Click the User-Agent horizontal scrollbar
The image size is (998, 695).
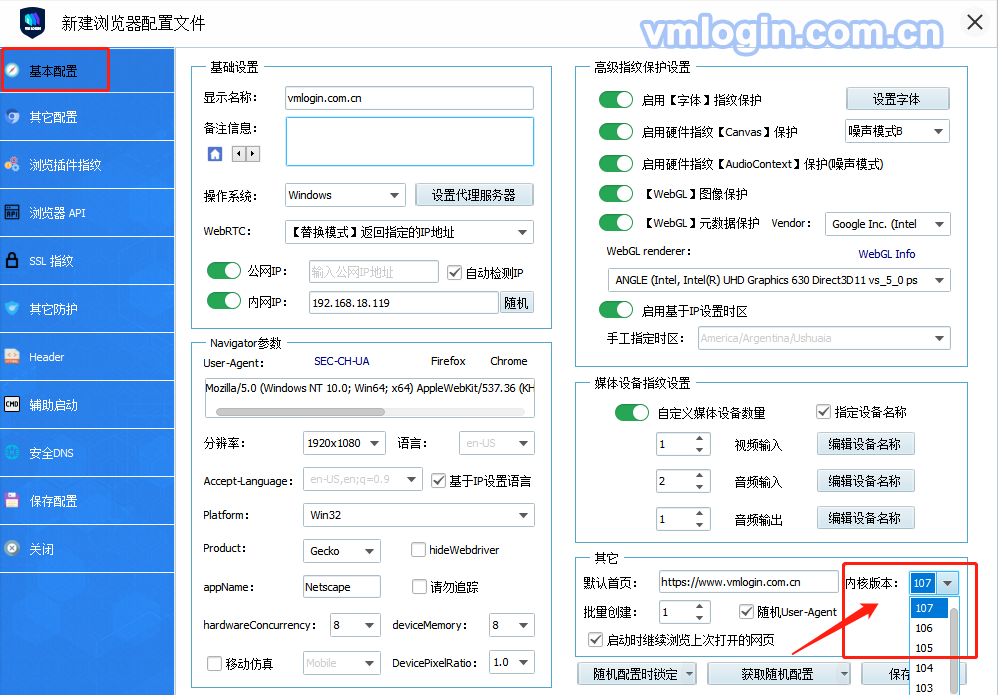click(300, 412)
